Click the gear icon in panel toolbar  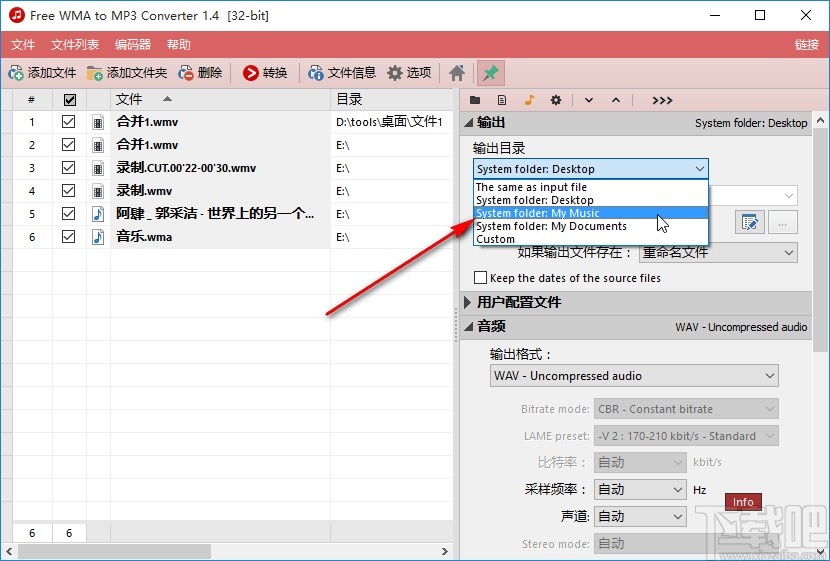556,100
